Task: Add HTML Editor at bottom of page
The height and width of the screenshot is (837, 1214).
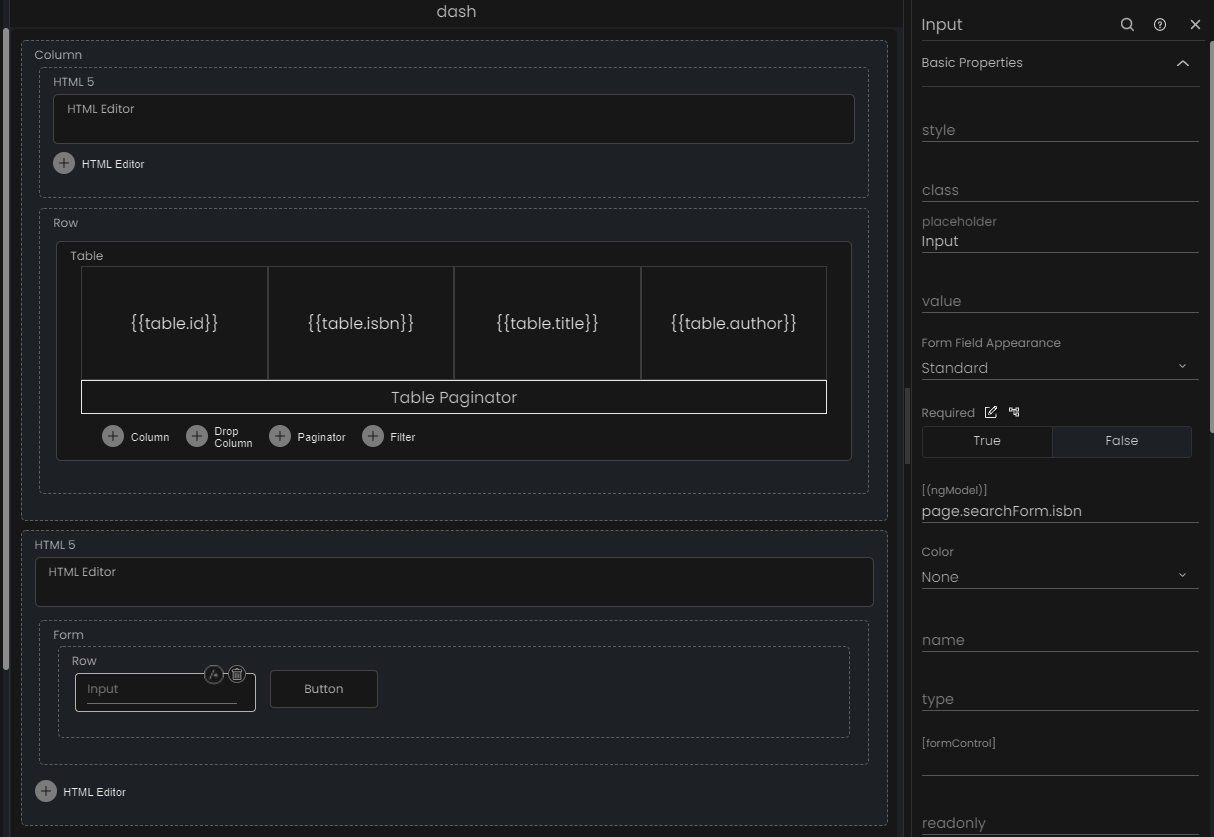Action: click(x=46, y=791)
